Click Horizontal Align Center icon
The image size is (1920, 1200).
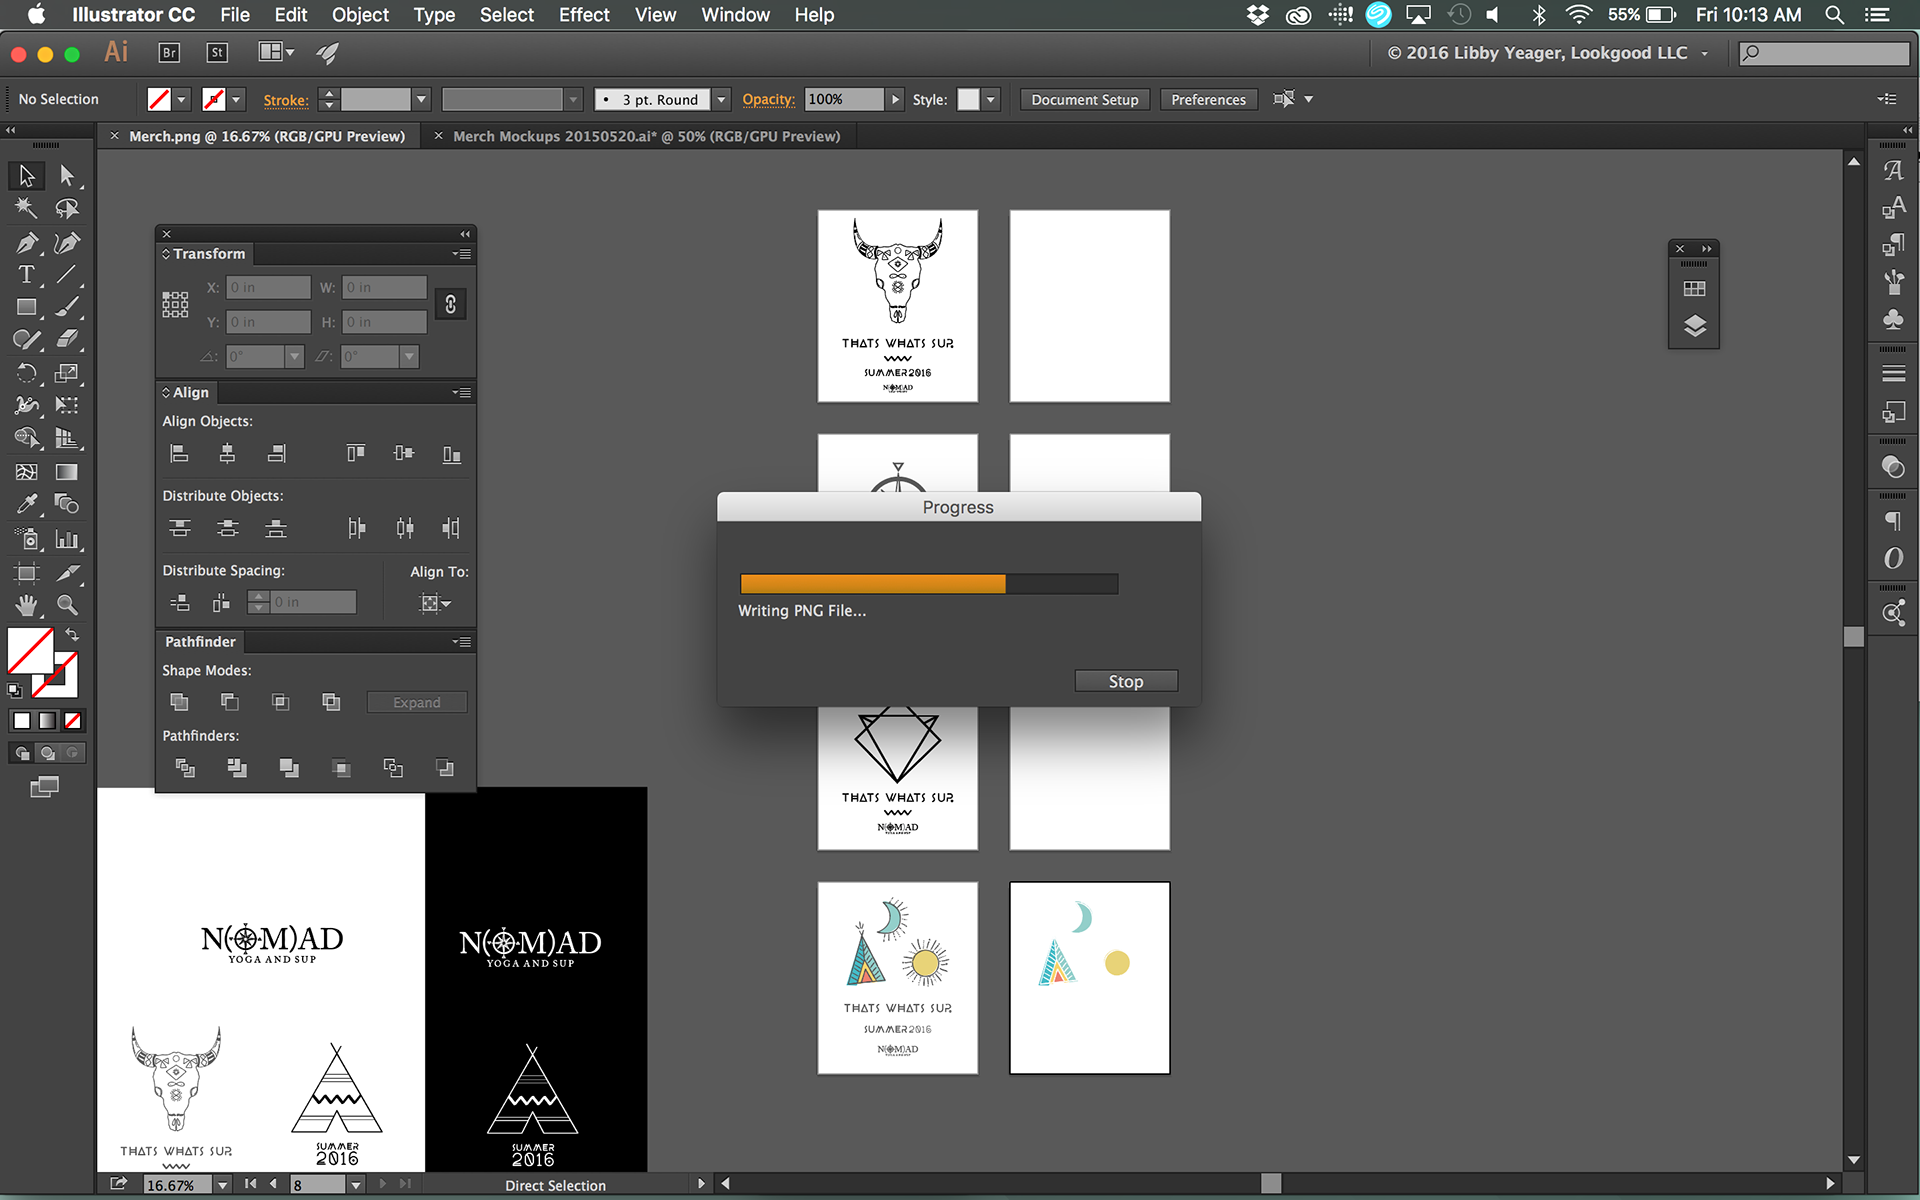pos(228,454)
